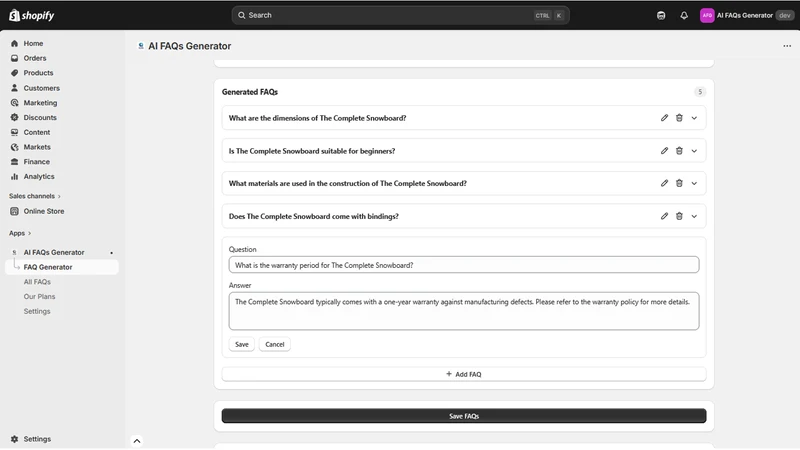The width and height of the screenshot is (800, 450).
Task: Click the black Save FAQs button
Action: 464,416
